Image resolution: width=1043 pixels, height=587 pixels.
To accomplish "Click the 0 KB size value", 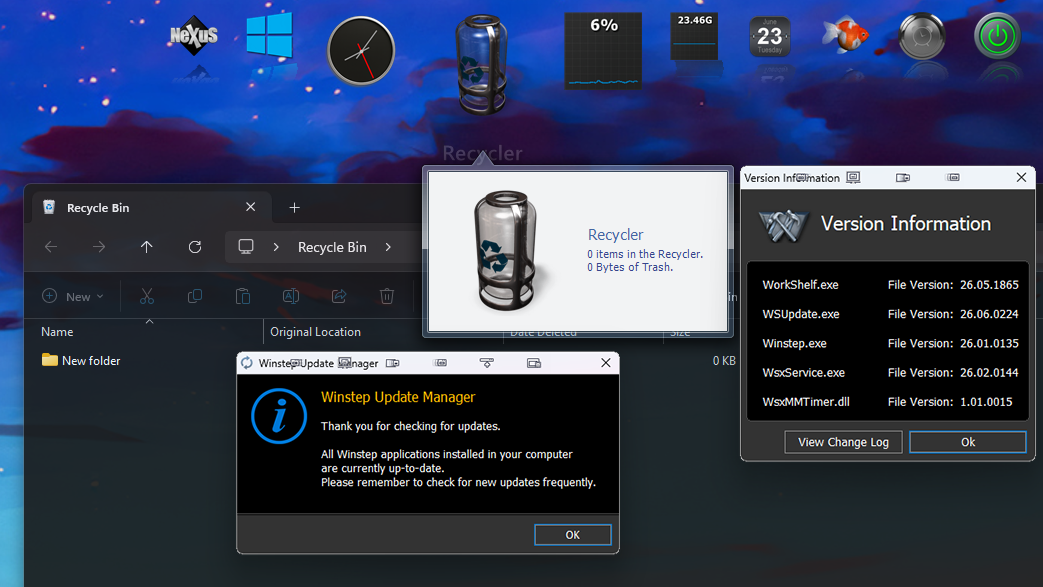I will 724,361.
